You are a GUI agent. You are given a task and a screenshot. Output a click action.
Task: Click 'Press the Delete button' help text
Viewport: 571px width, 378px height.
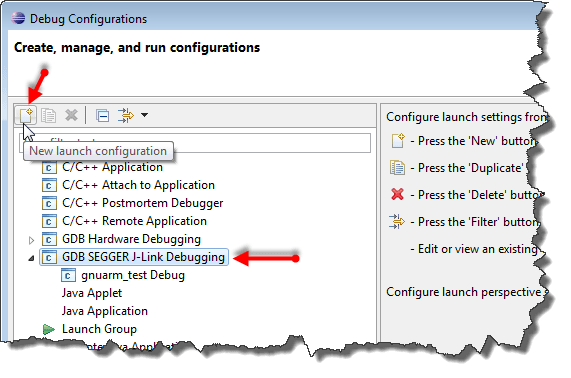pyautogui.click(x=477, y=195)
